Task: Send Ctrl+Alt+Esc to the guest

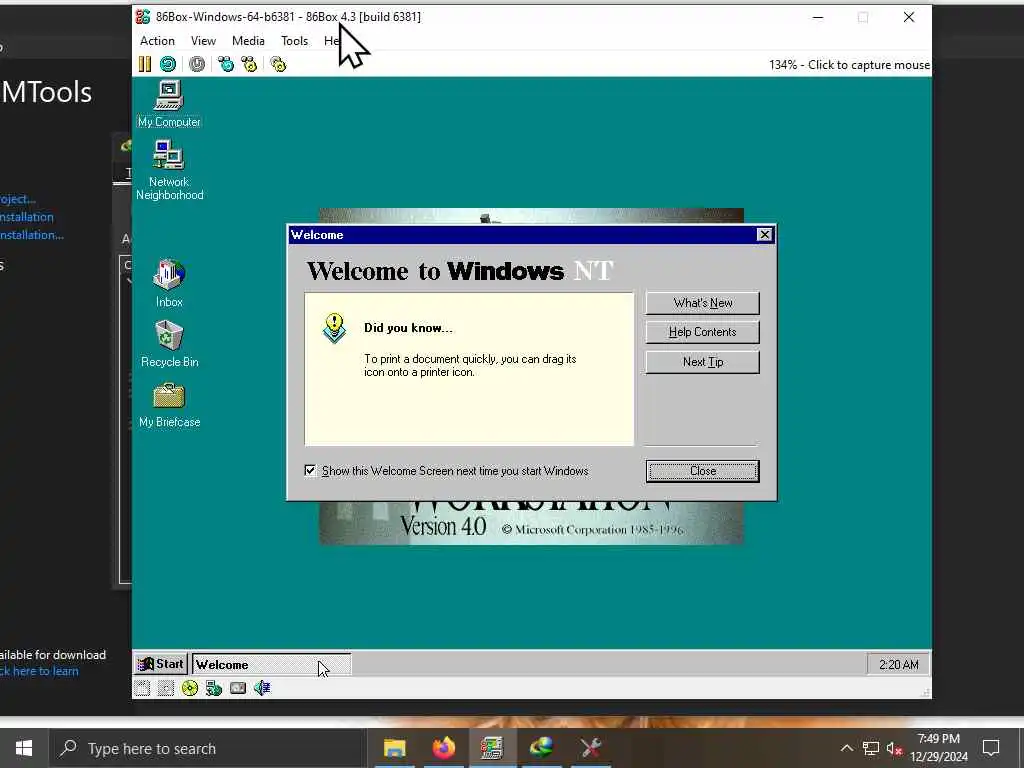Action: (249, 64)
